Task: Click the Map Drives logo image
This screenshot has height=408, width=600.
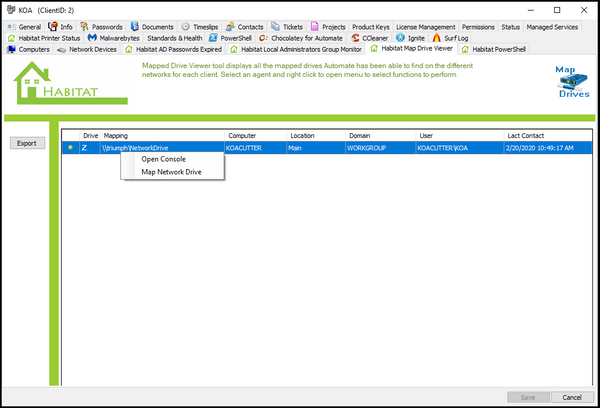Action: 572,82
